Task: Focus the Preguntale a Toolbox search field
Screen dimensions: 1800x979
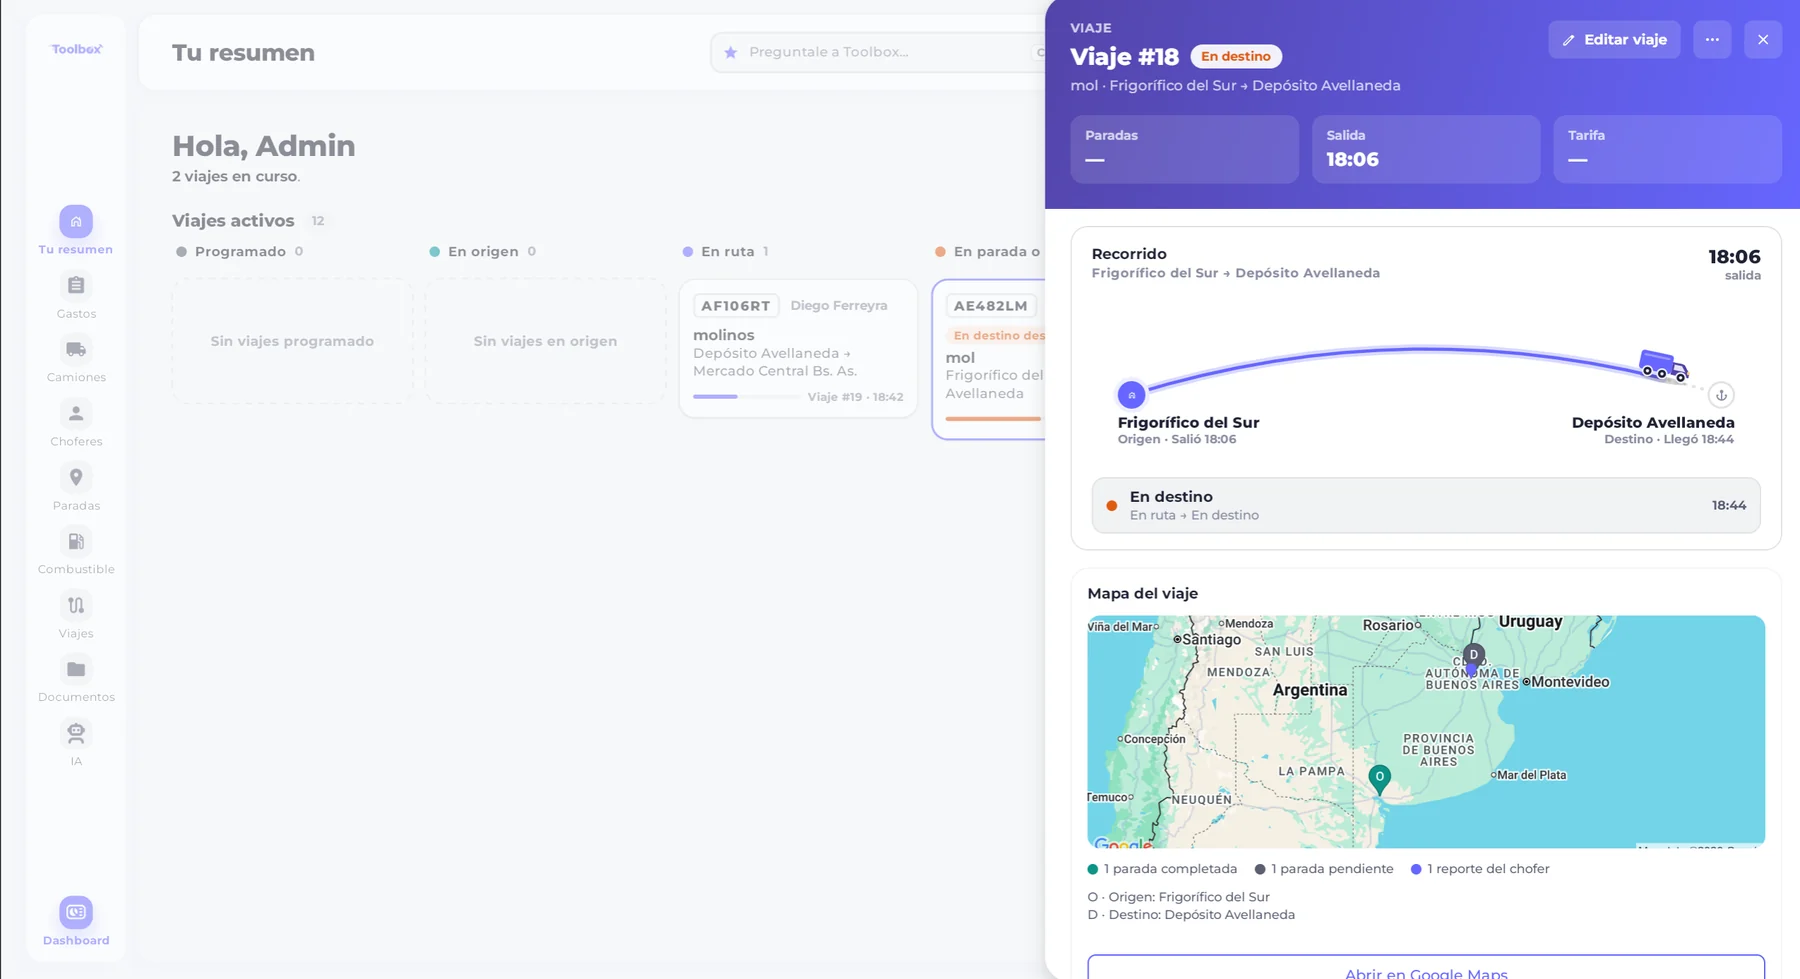Action: click(x=880, y=52)
